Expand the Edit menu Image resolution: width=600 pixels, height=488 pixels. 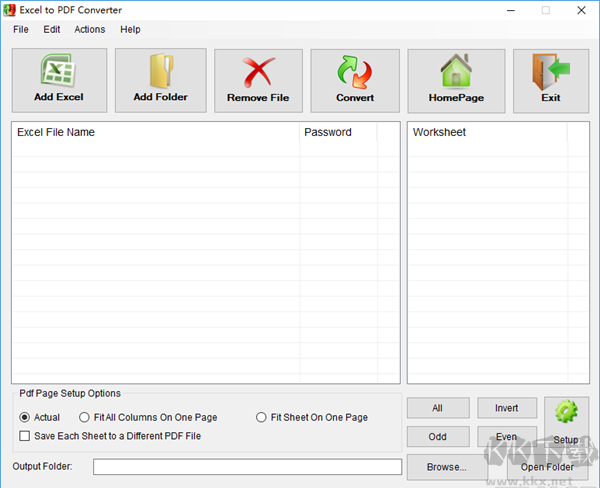click(52, 29)
